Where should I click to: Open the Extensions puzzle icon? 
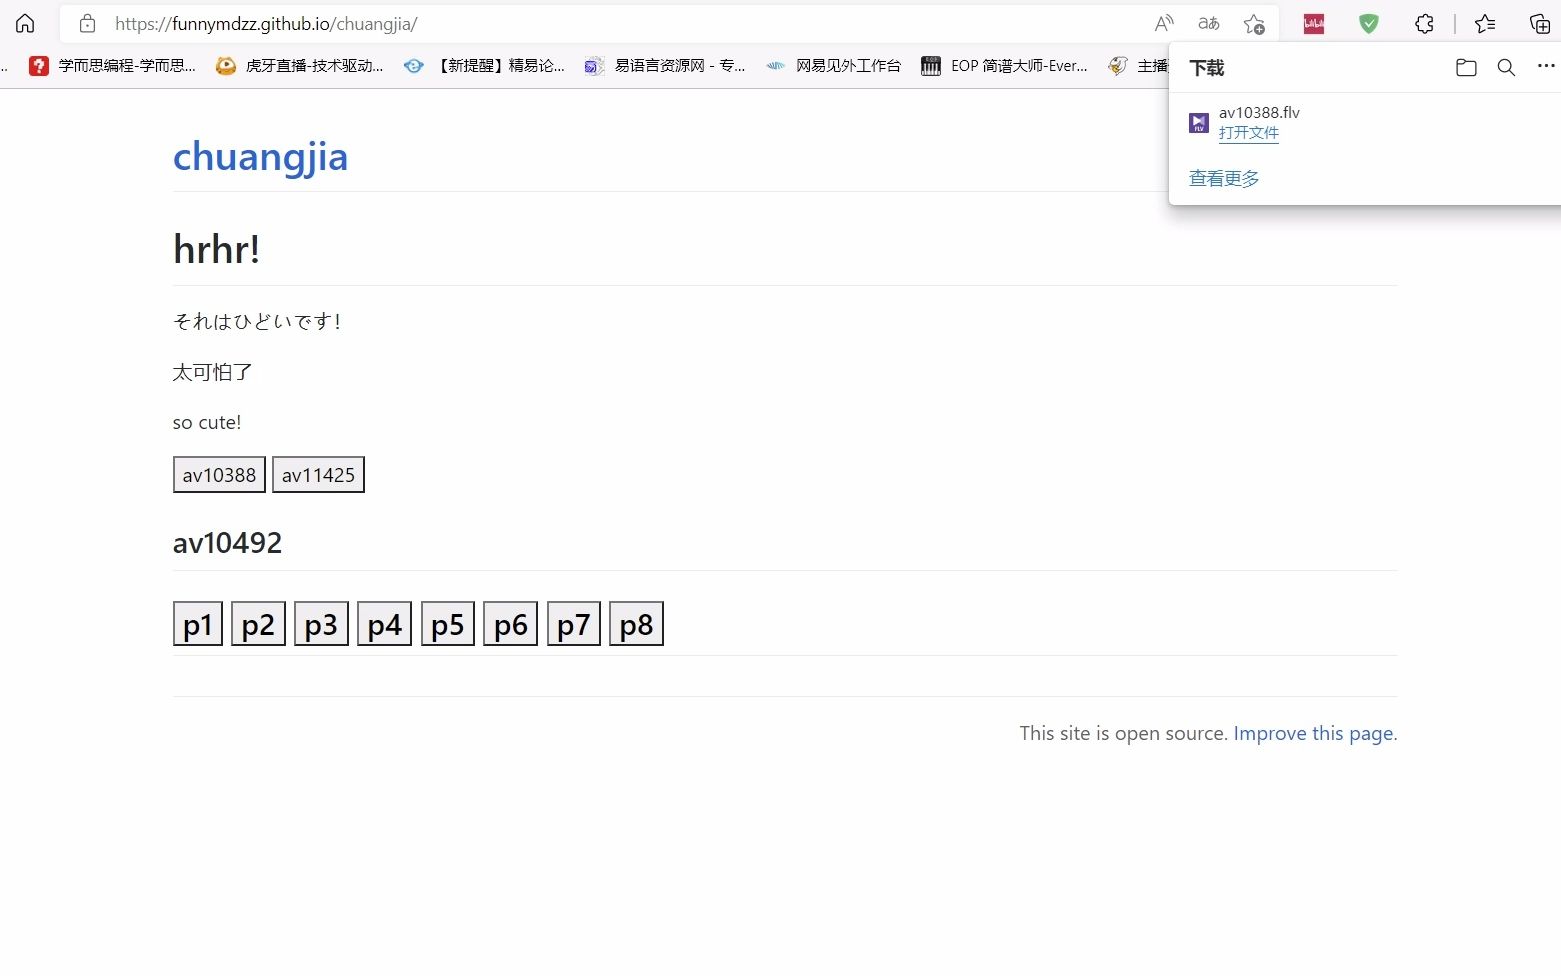pos(1424,23)
